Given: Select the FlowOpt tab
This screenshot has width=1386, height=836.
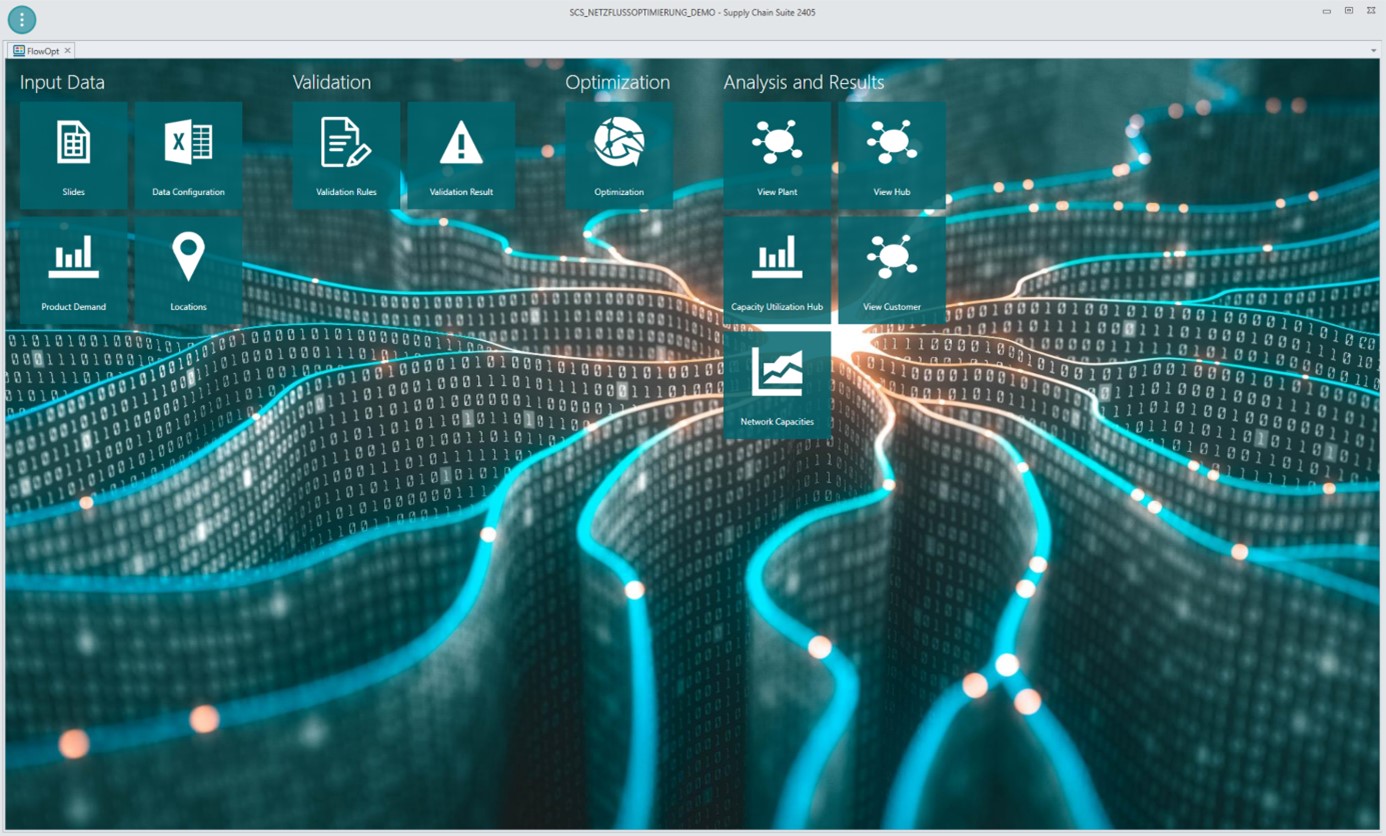Looking at the screenshot, I should pos(42,51).
